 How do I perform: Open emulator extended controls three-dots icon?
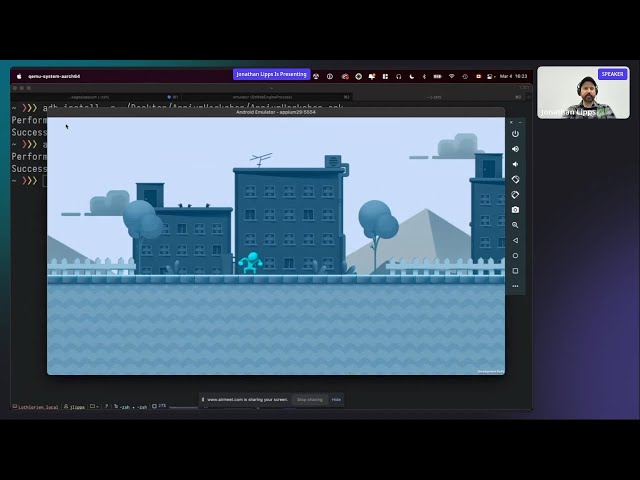[515, 286]
